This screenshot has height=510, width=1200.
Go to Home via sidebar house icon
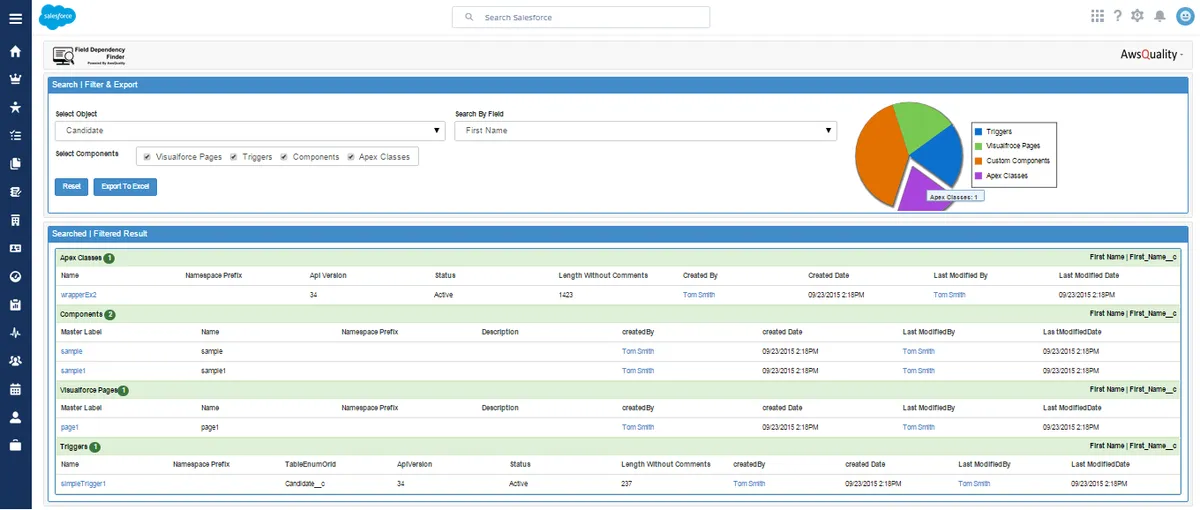coord(15,51)
